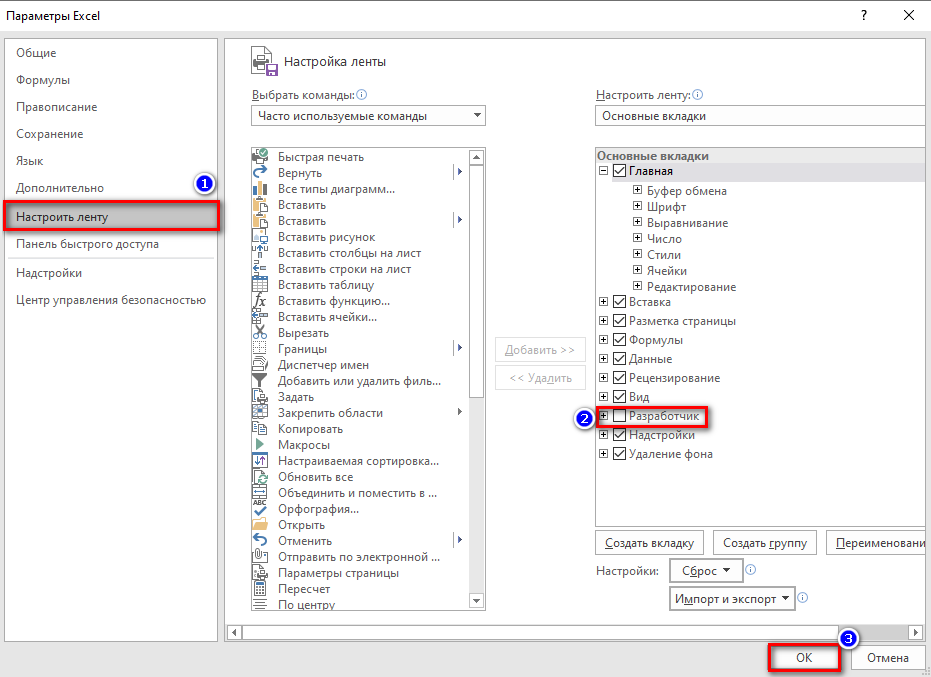This screenshot has height=677, width=931.
Task: Toggle the Review tab checkbox
Action: [619, 378]
